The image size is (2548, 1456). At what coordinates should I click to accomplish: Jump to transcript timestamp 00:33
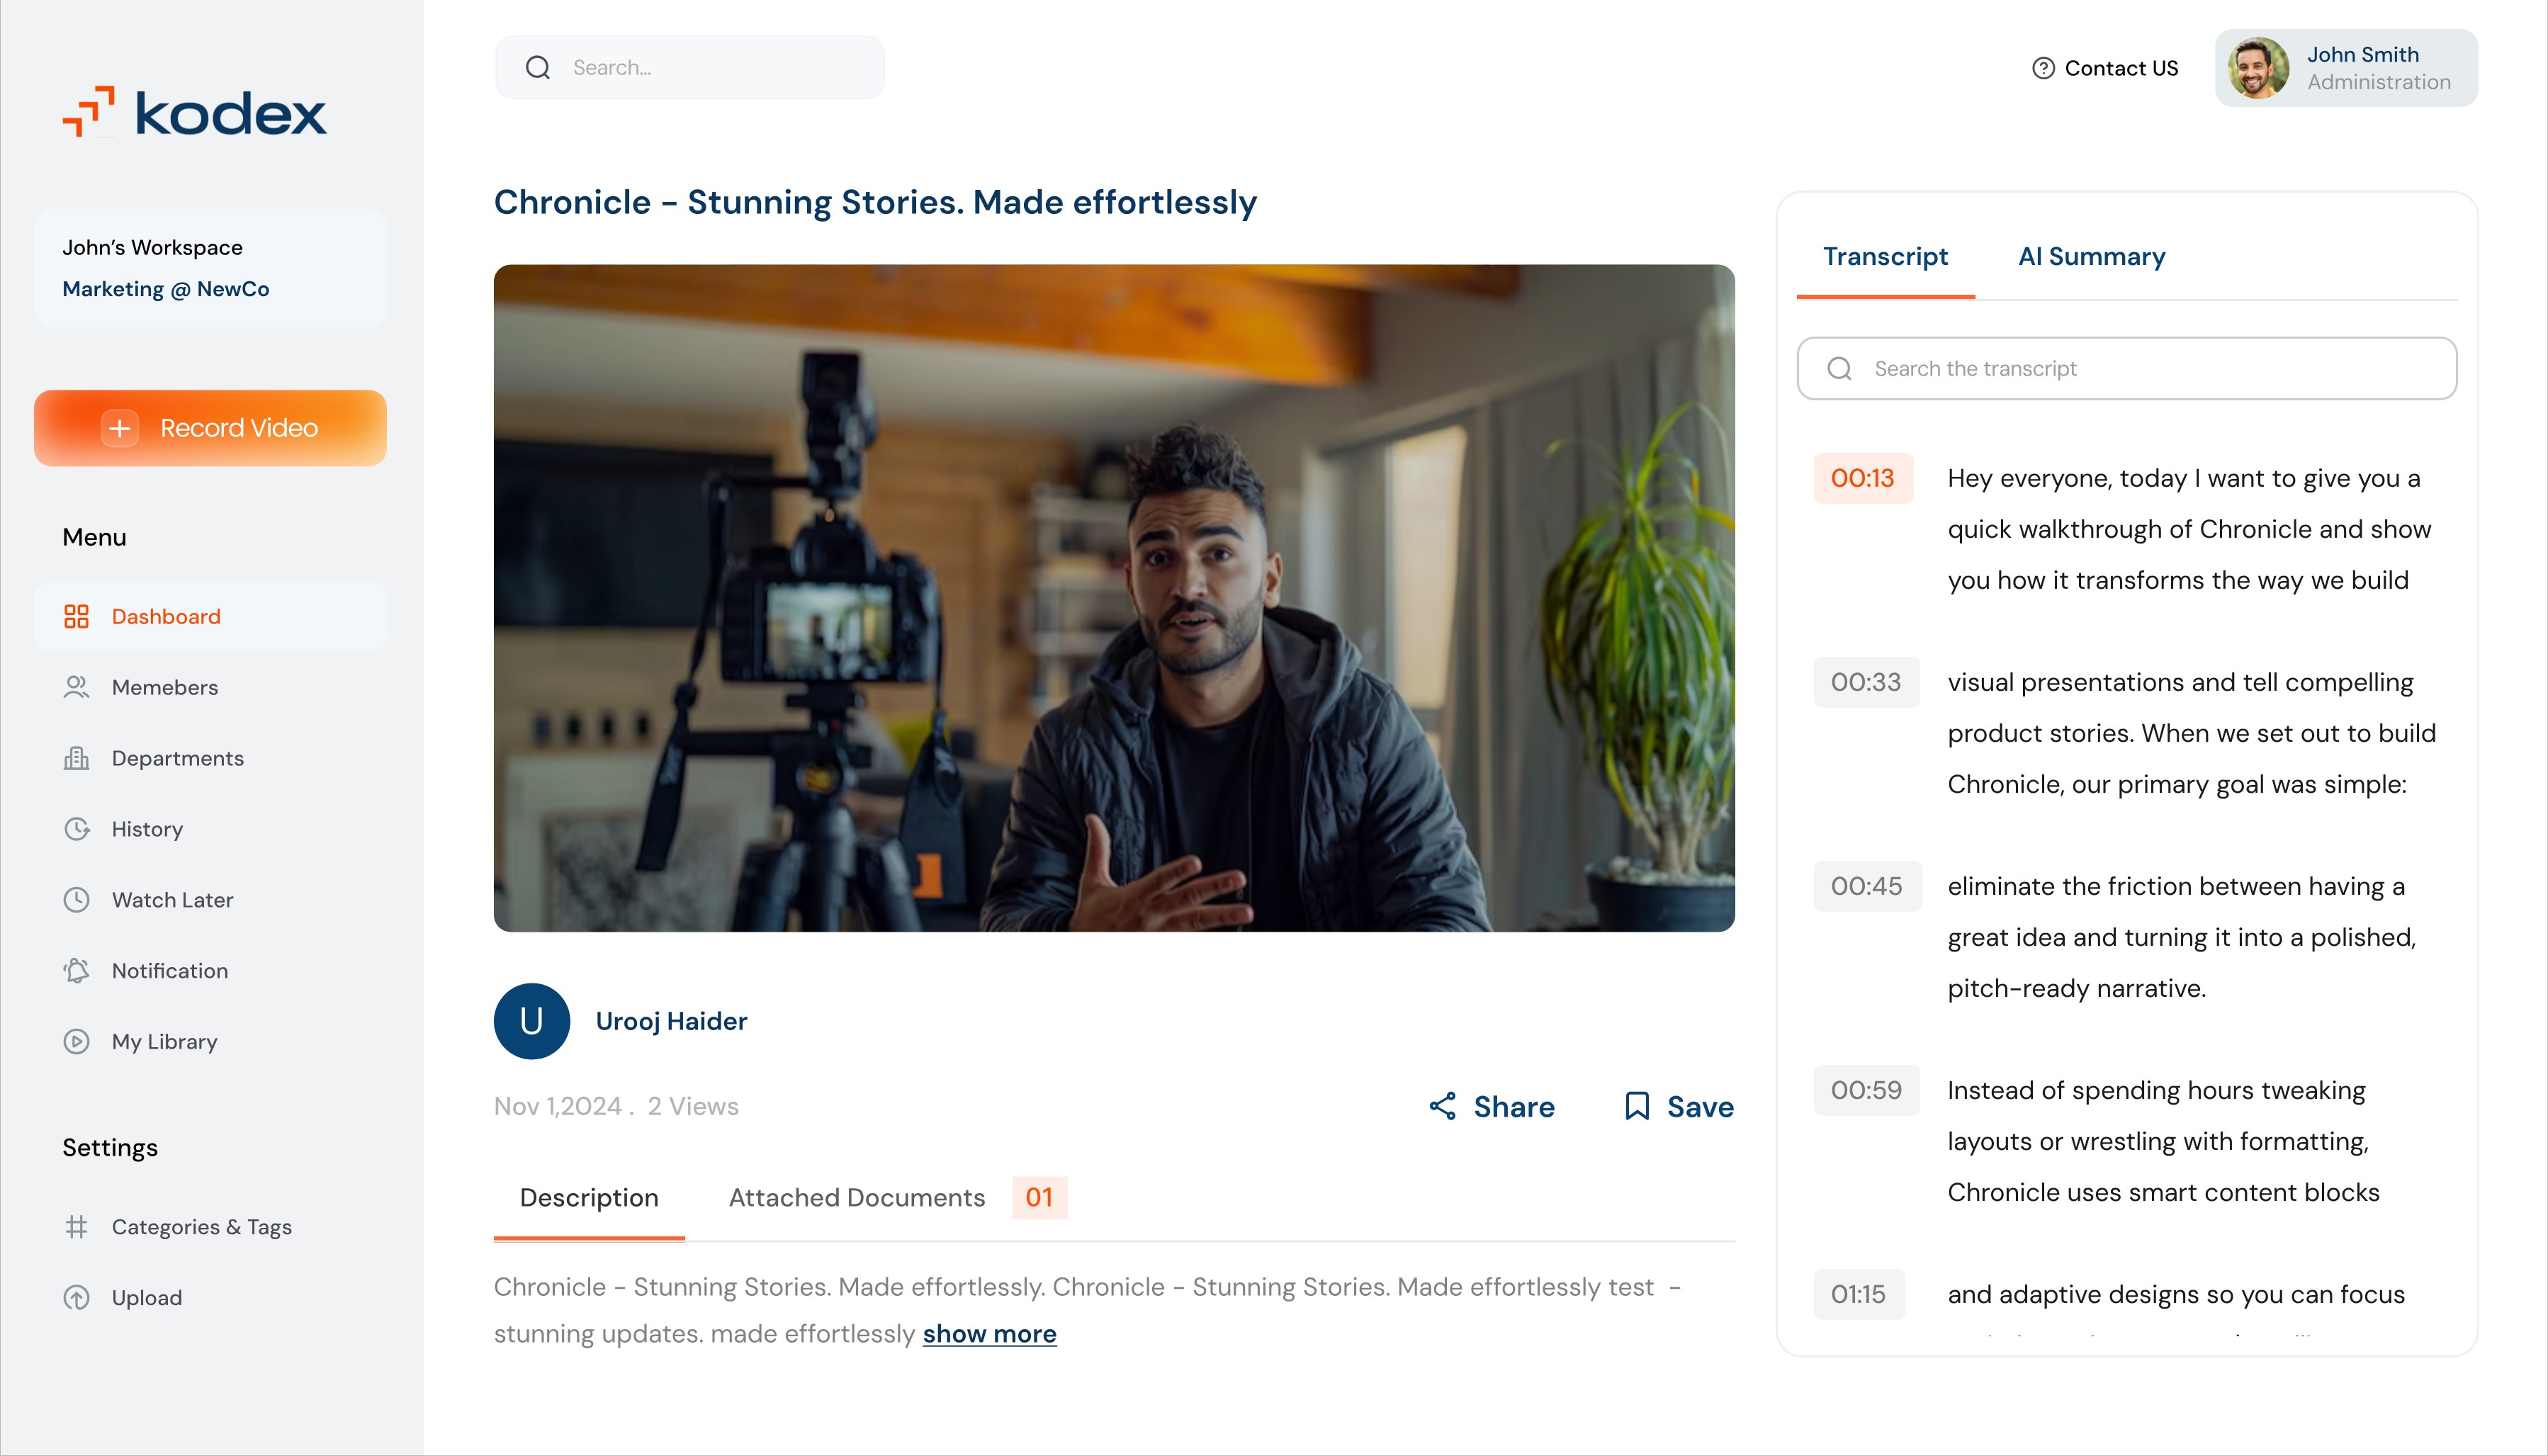click(1866, 682)
